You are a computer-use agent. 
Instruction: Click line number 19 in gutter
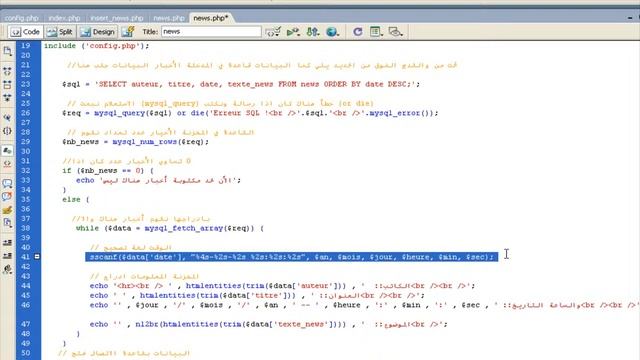click(x=26, y=46)
